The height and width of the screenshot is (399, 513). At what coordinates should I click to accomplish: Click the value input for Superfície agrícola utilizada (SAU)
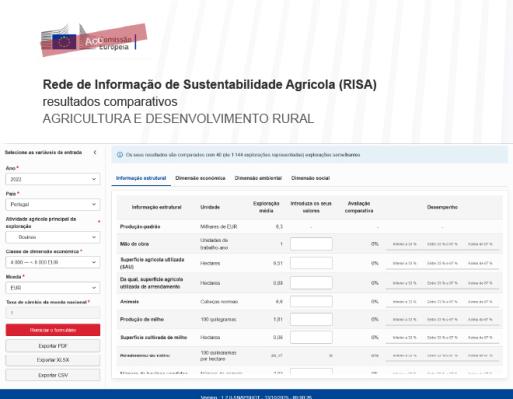311,263
